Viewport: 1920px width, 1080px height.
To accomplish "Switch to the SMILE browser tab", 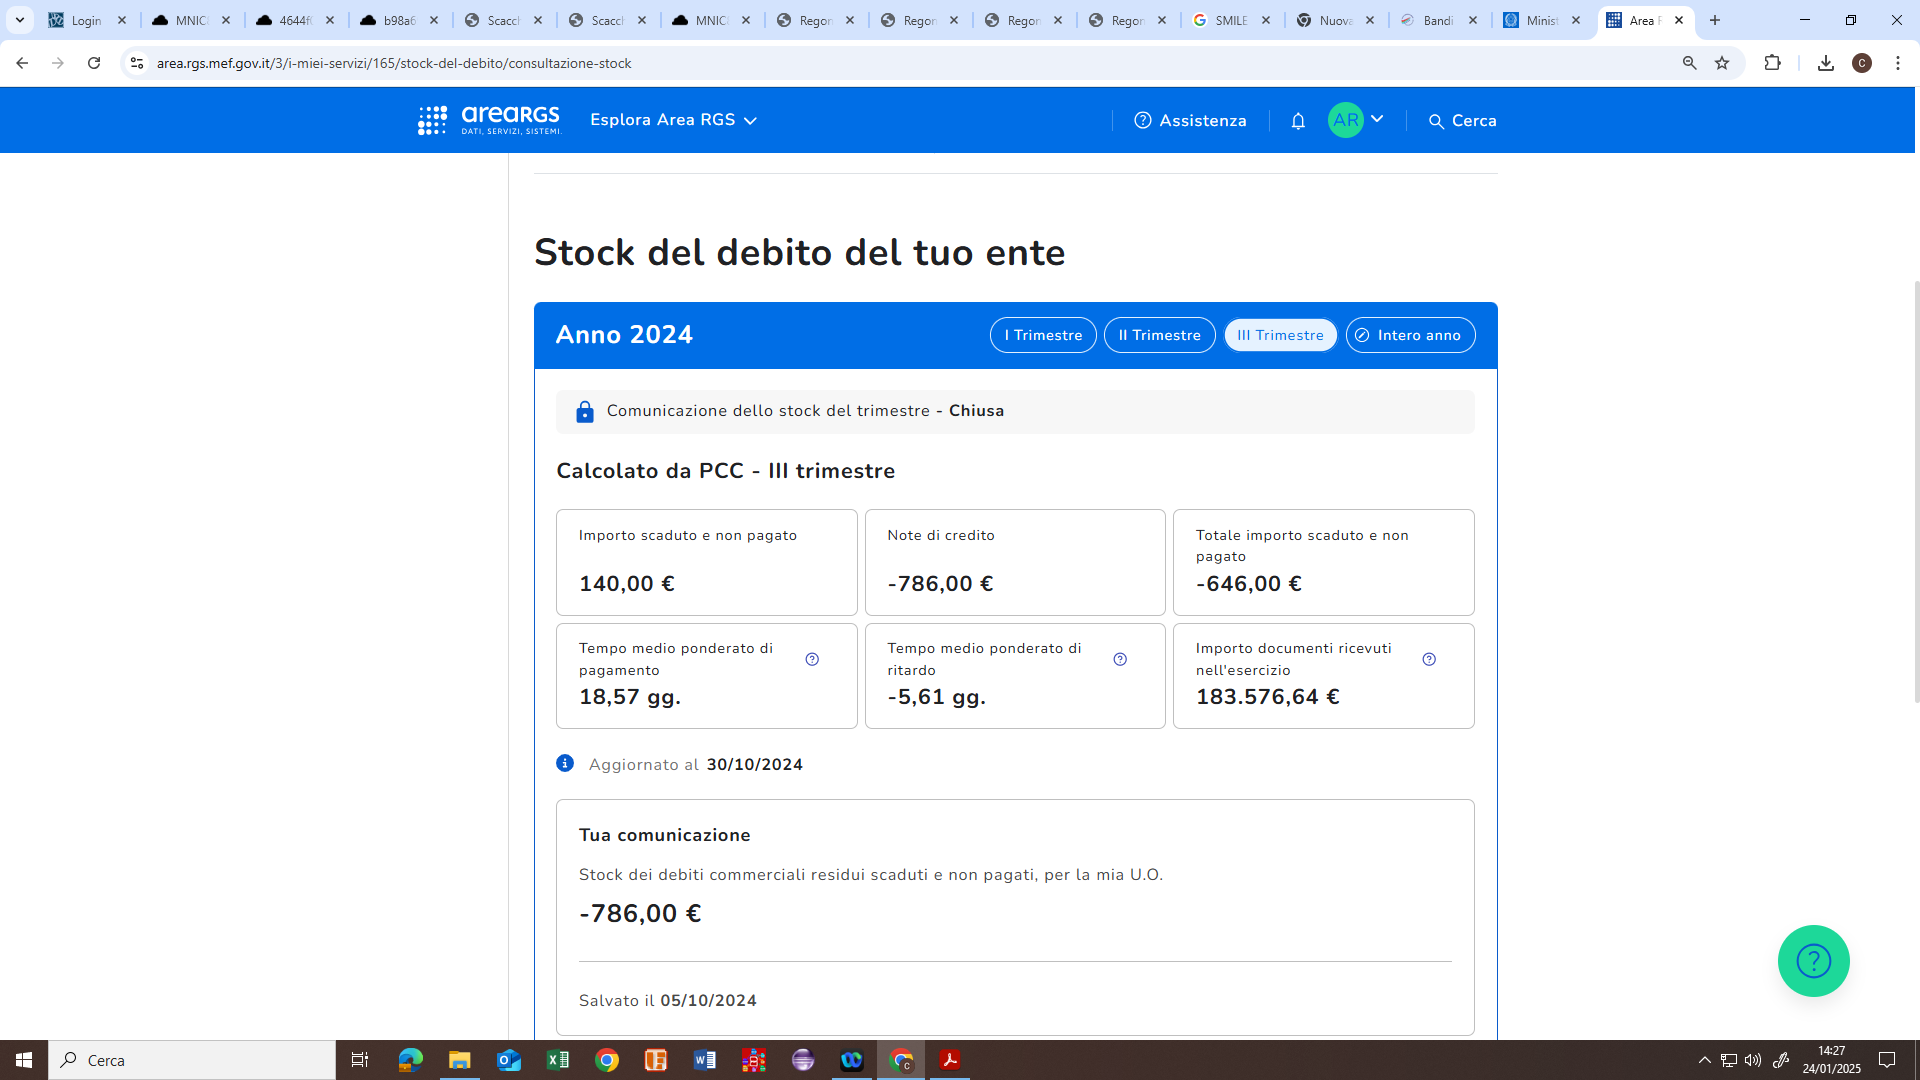I will tap(1229, 20).
